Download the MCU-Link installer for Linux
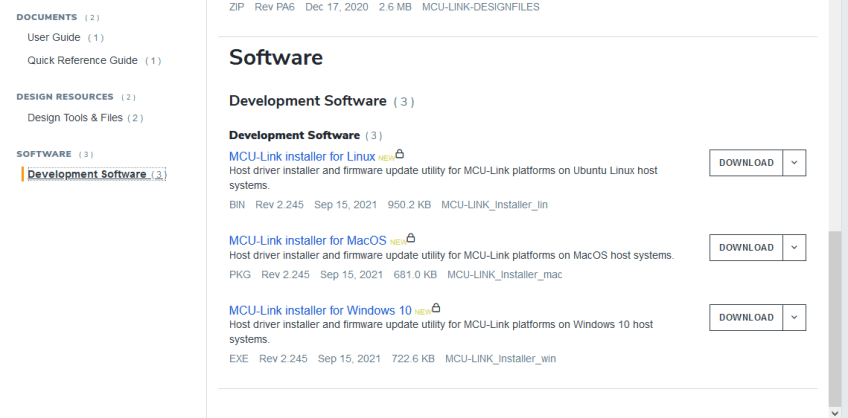 coord(746,163)
